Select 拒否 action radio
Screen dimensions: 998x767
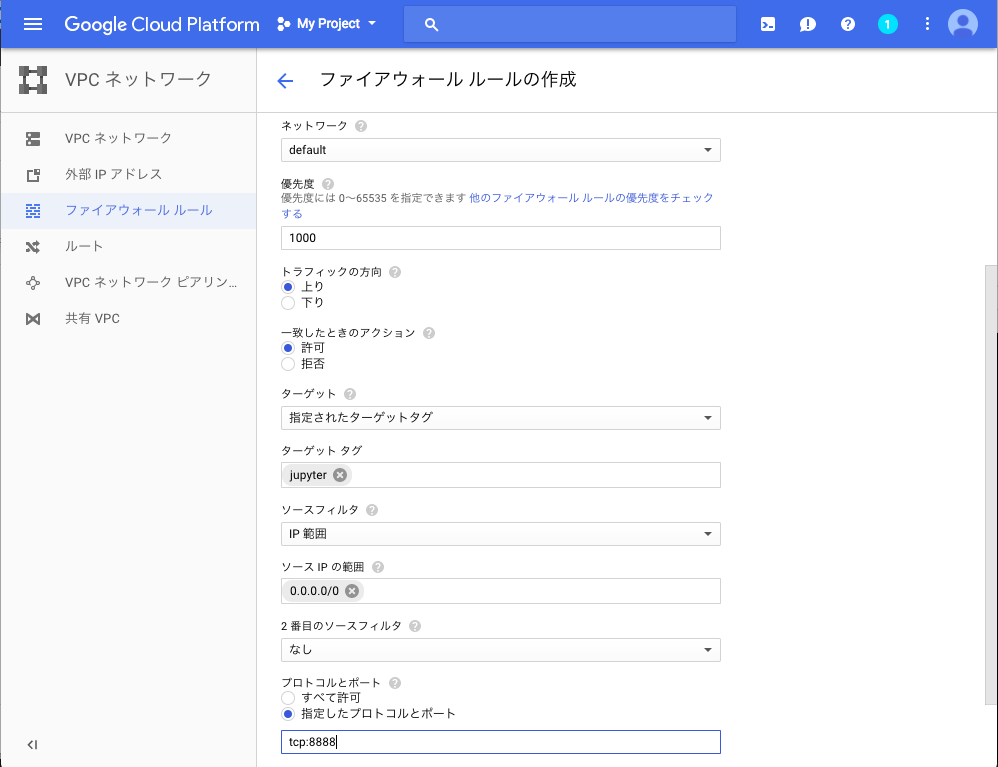click(288, 364)
